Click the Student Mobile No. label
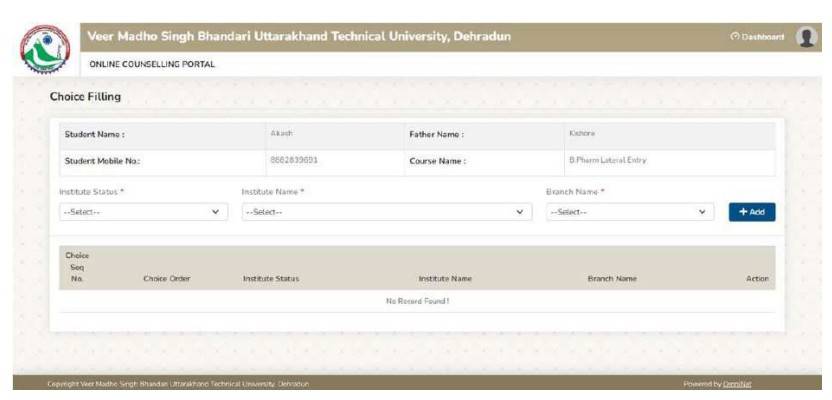 coord(102,161)
